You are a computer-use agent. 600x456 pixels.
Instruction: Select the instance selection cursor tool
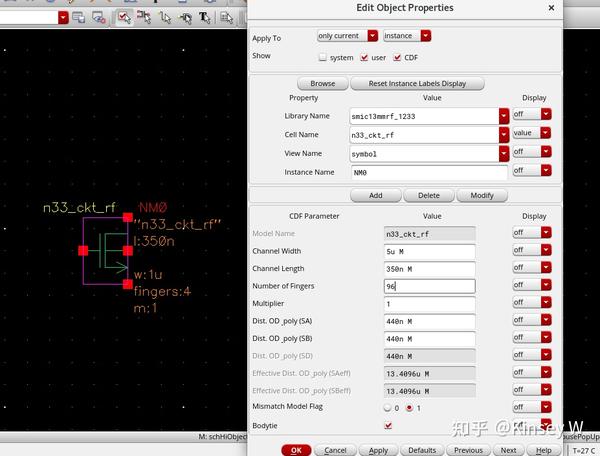click(144, 18)
